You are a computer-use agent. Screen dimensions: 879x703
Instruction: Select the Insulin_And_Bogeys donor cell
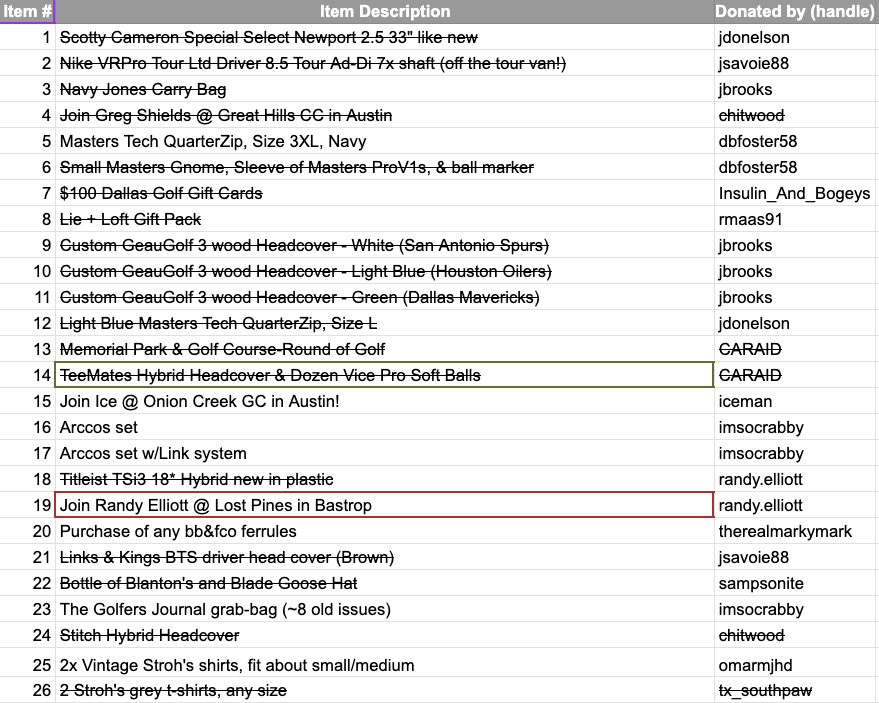pos(797,193)
